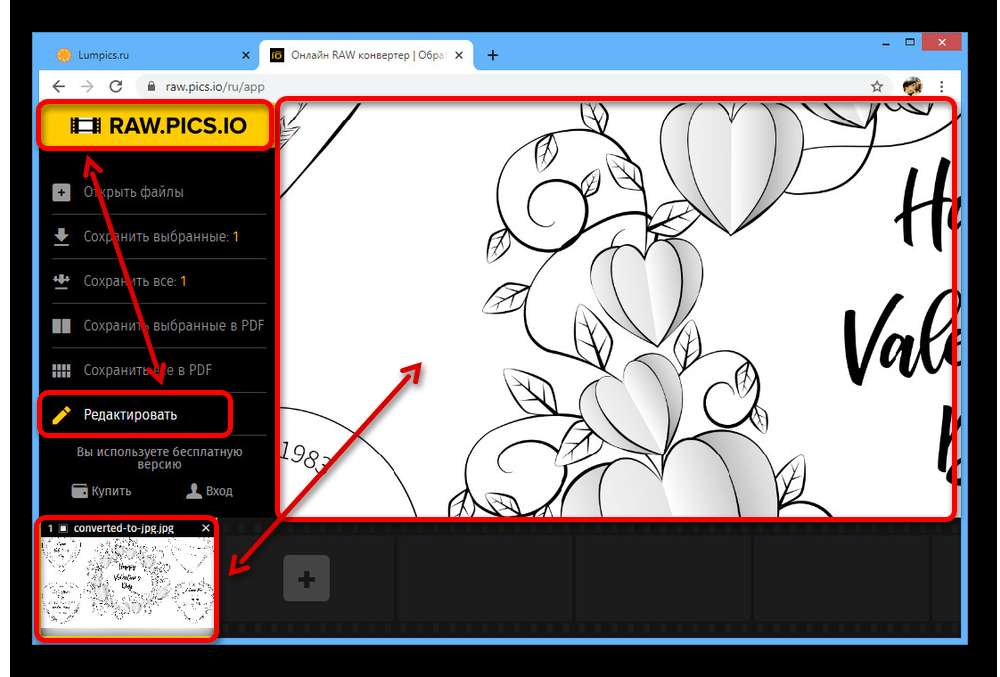Image resolution: width=1000 pixels, height=677 pixels.
Task: Click the two-page PDF icon
Action: [61, 326]
